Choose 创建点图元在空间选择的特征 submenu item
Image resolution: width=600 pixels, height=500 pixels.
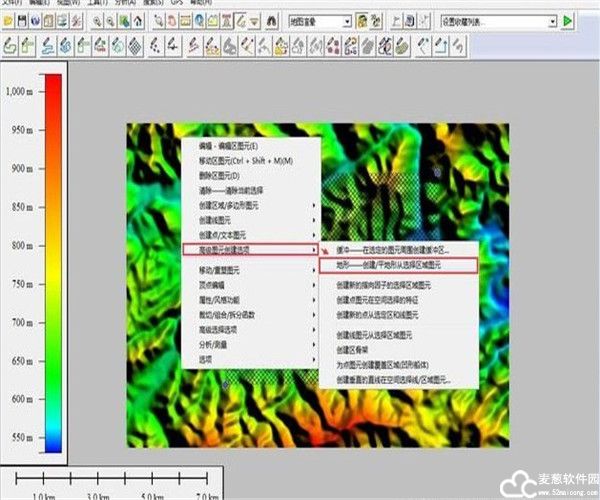pyautogui.click(x=399, y=300)
